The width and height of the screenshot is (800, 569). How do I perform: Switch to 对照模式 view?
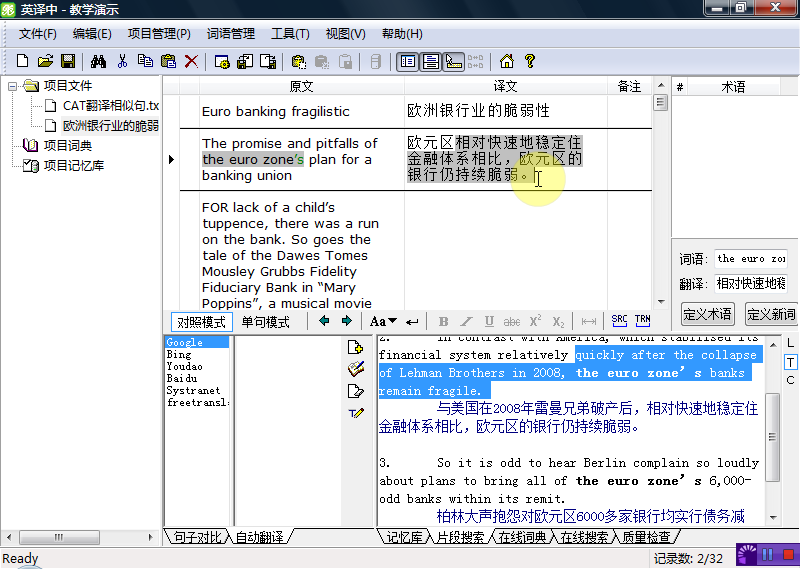click(x=202, y=322)
